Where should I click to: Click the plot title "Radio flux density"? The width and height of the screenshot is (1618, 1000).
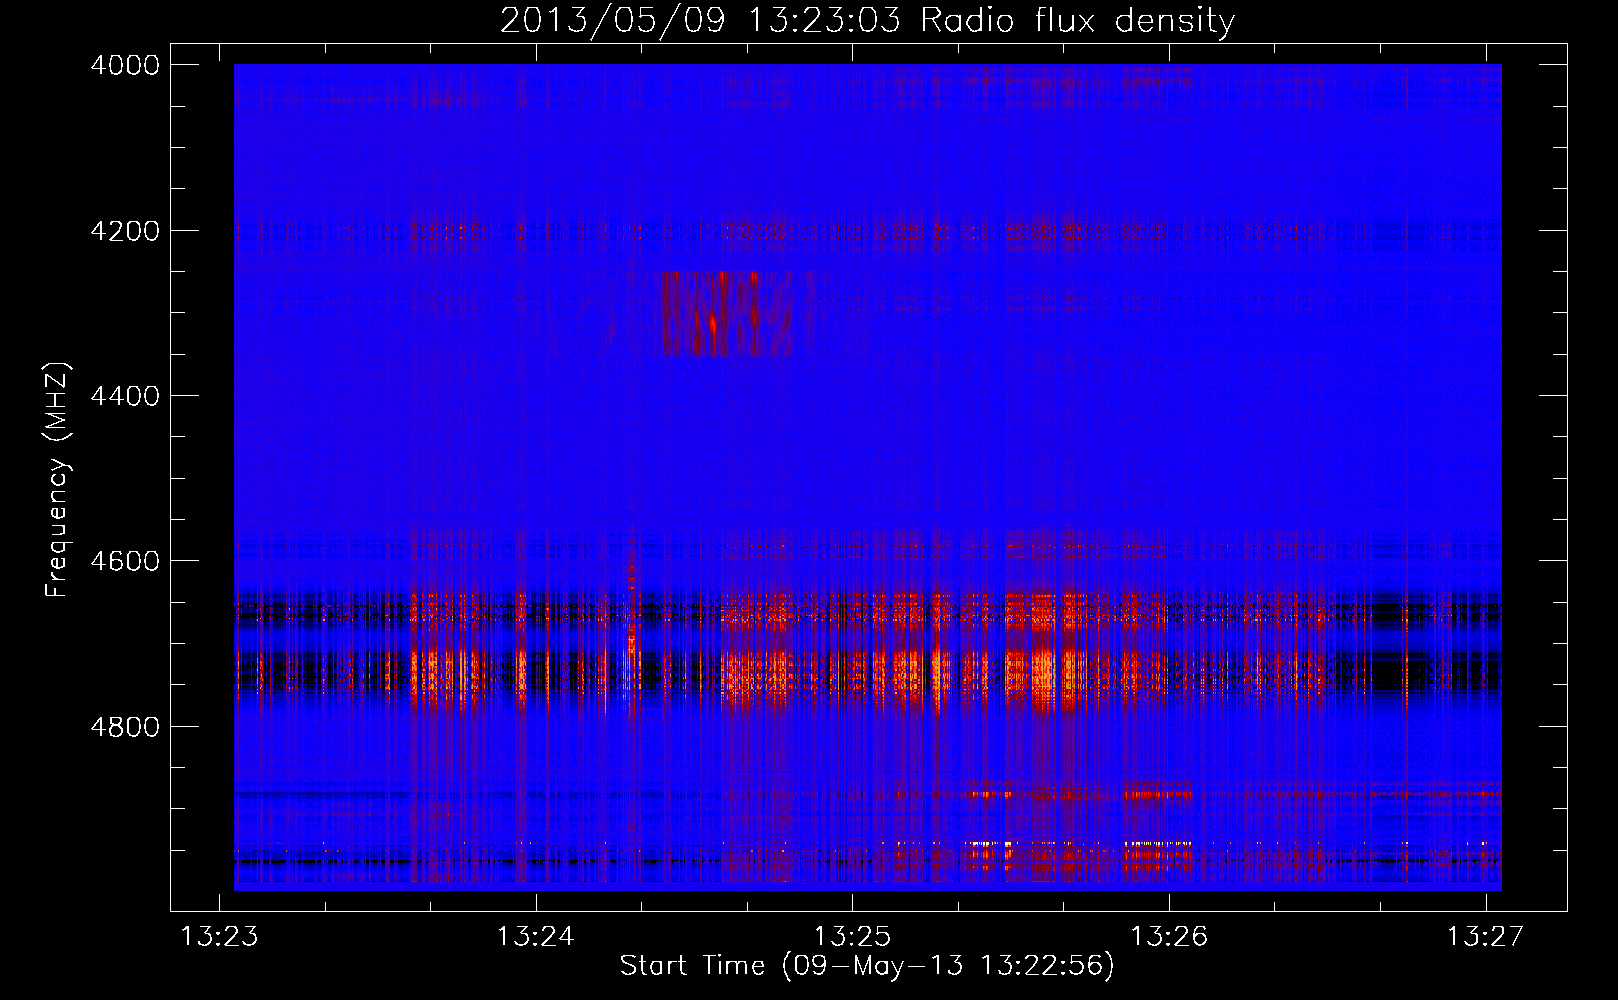pyautogui.click(x=1077, y=20)
